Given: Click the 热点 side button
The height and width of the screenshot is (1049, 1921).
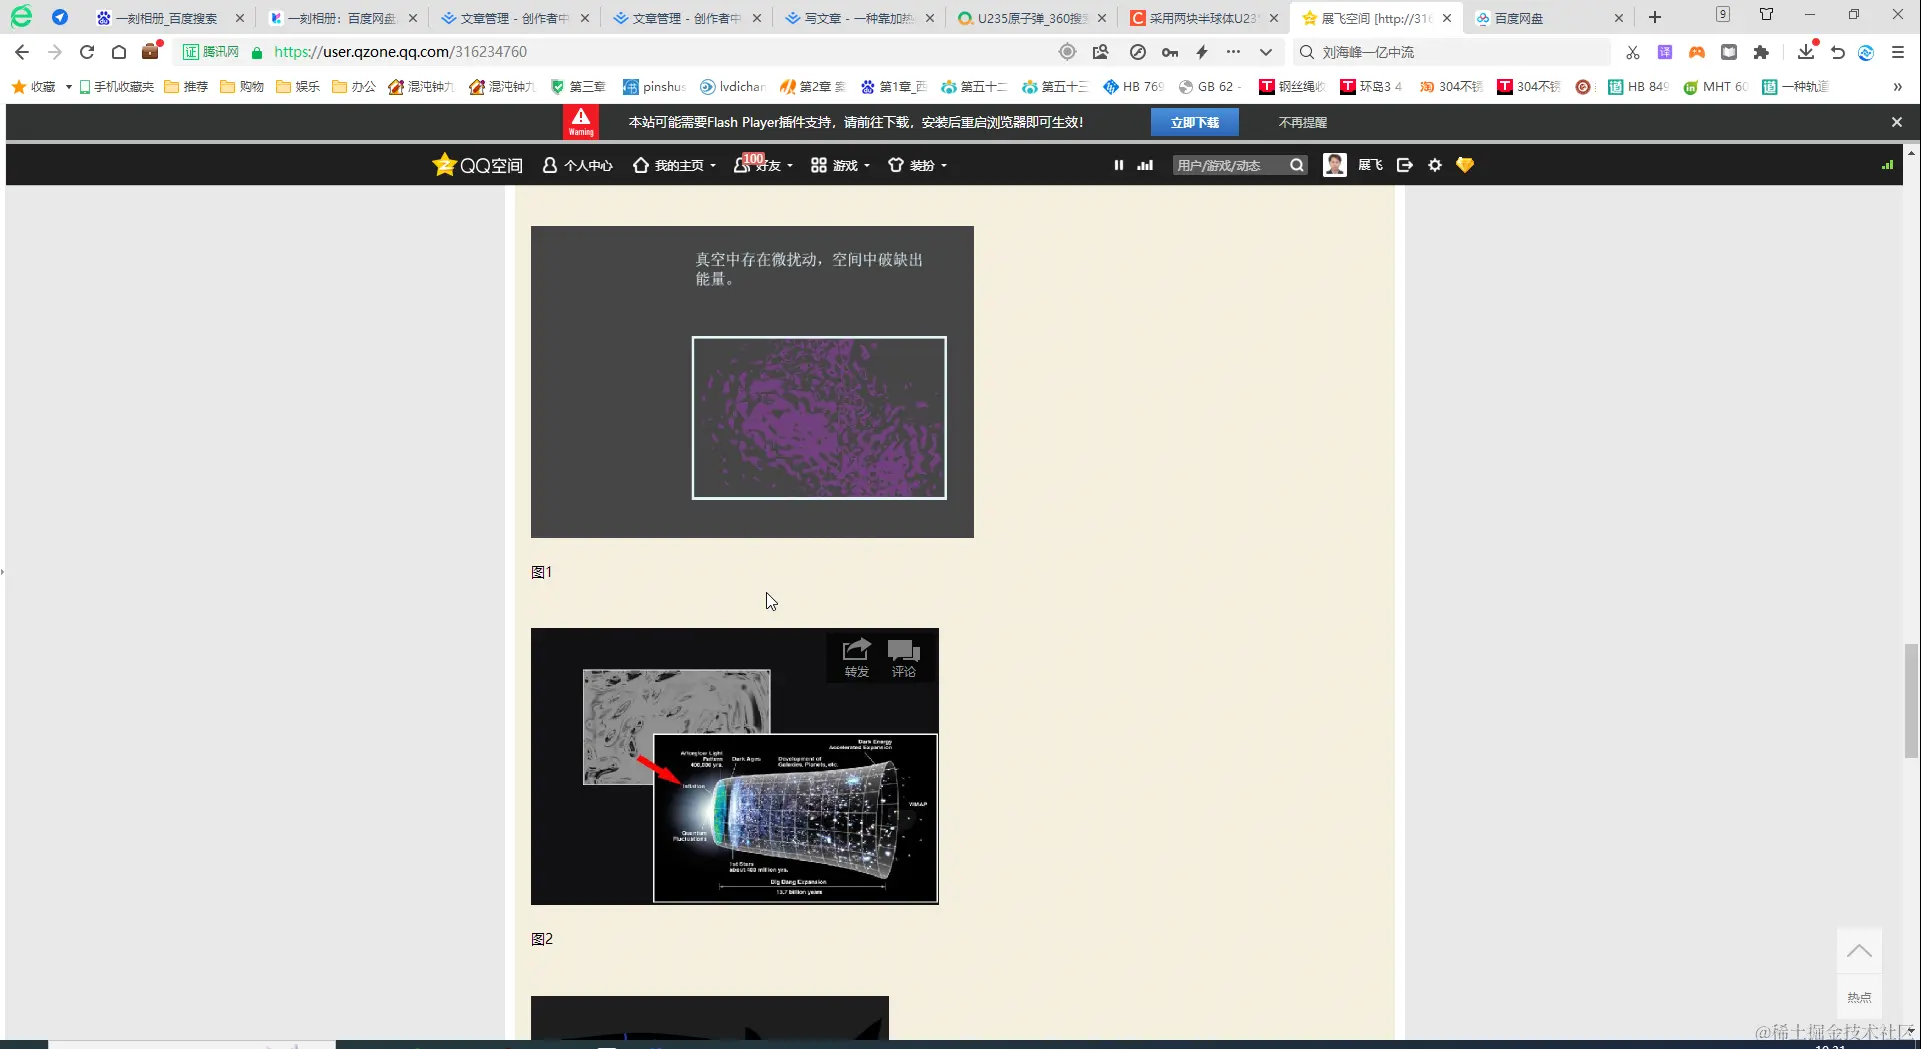Looking at the screenshot, I should pyautogui.click(x=1859, y=997).
